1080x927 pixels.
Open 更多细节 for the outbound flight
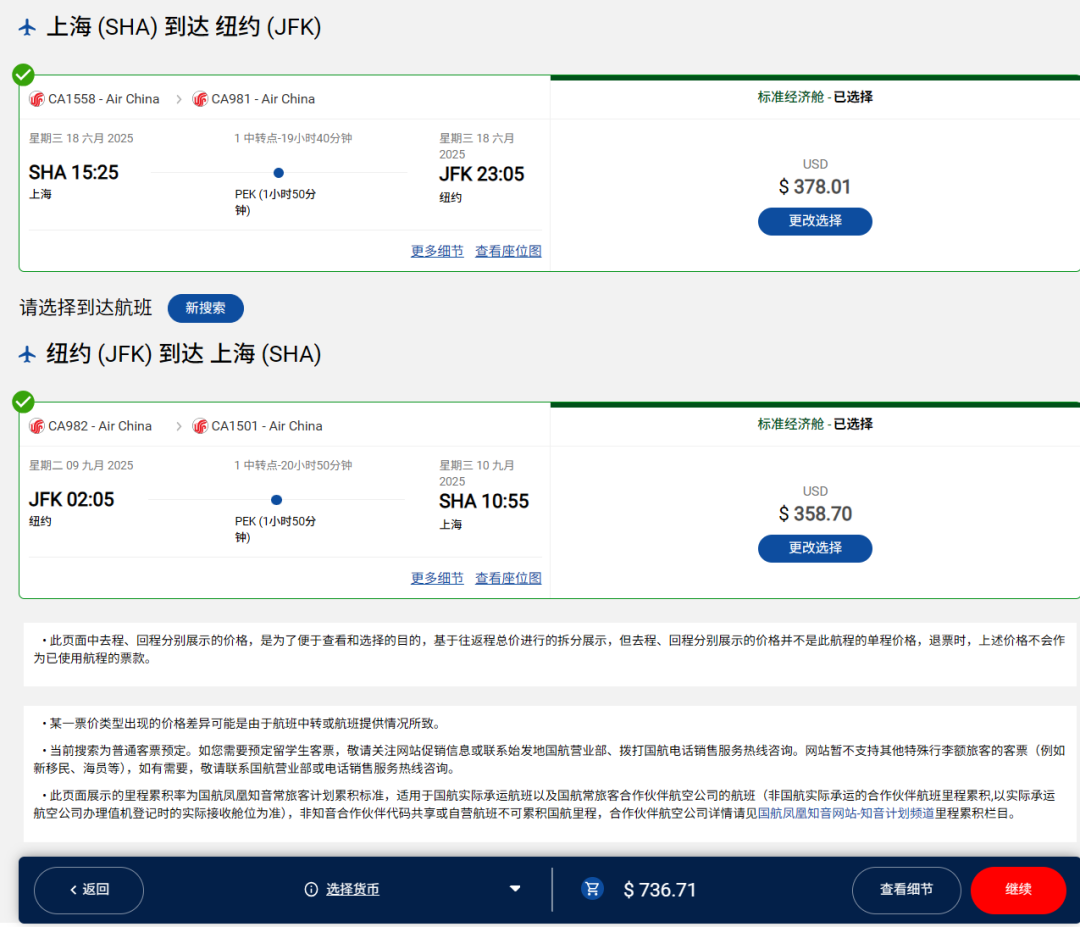pos(437,251)
